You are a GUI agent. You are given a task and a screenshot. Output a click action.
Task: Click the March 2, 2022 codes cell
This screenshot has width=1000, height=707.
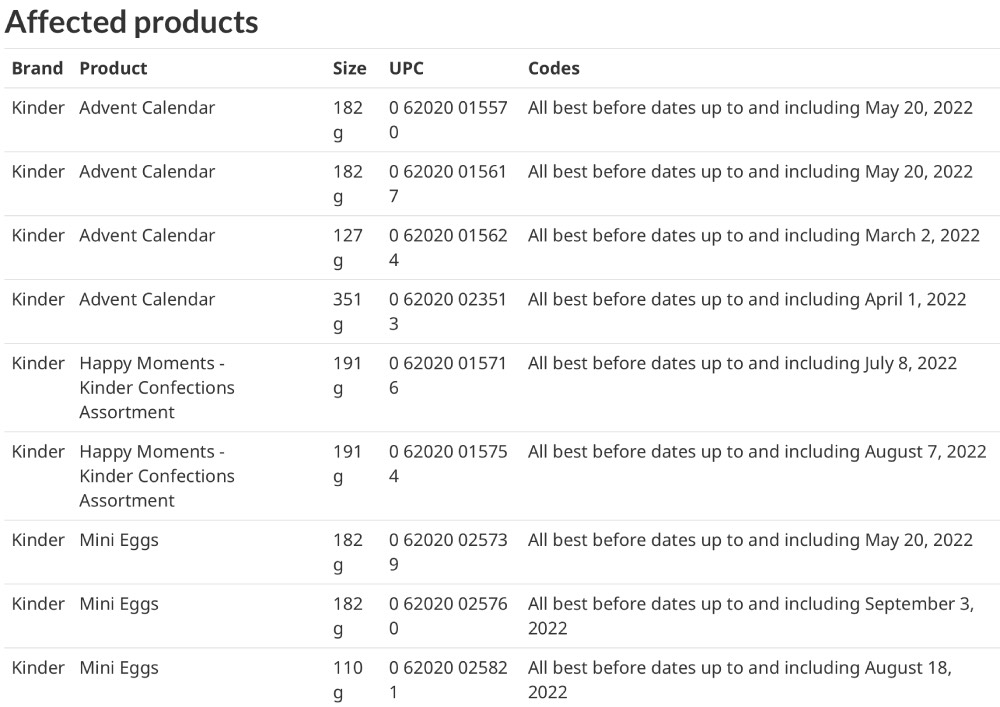coord(754,235)
